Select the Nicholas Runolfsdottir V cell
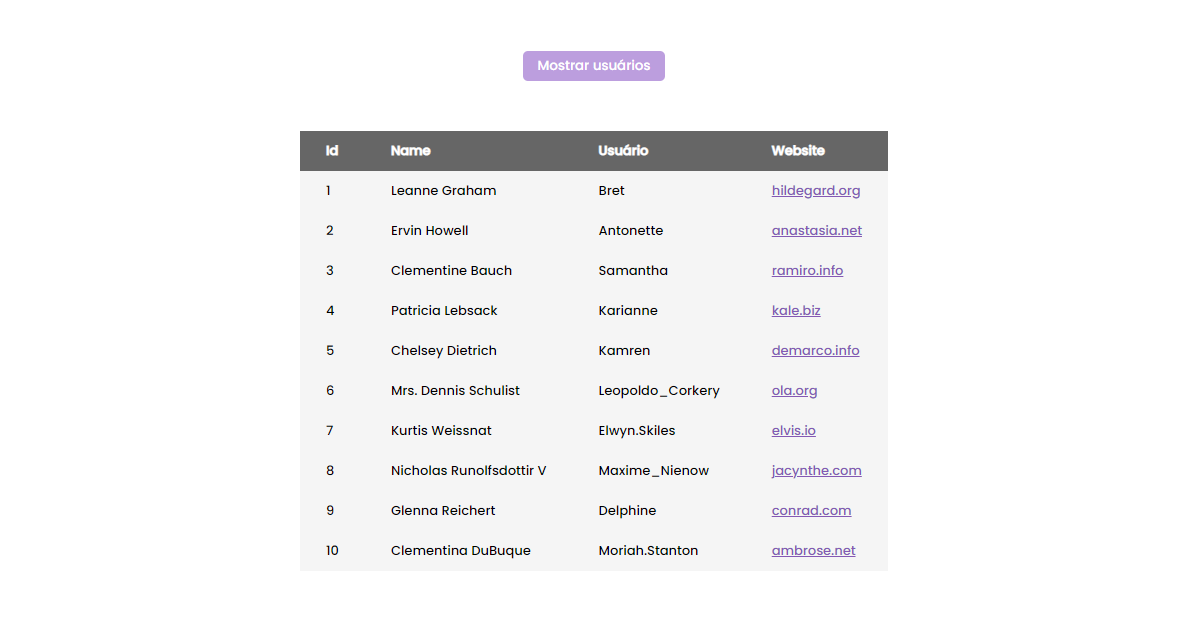The height and width of the screenshot is (619, 1186). tap(468, 471)
